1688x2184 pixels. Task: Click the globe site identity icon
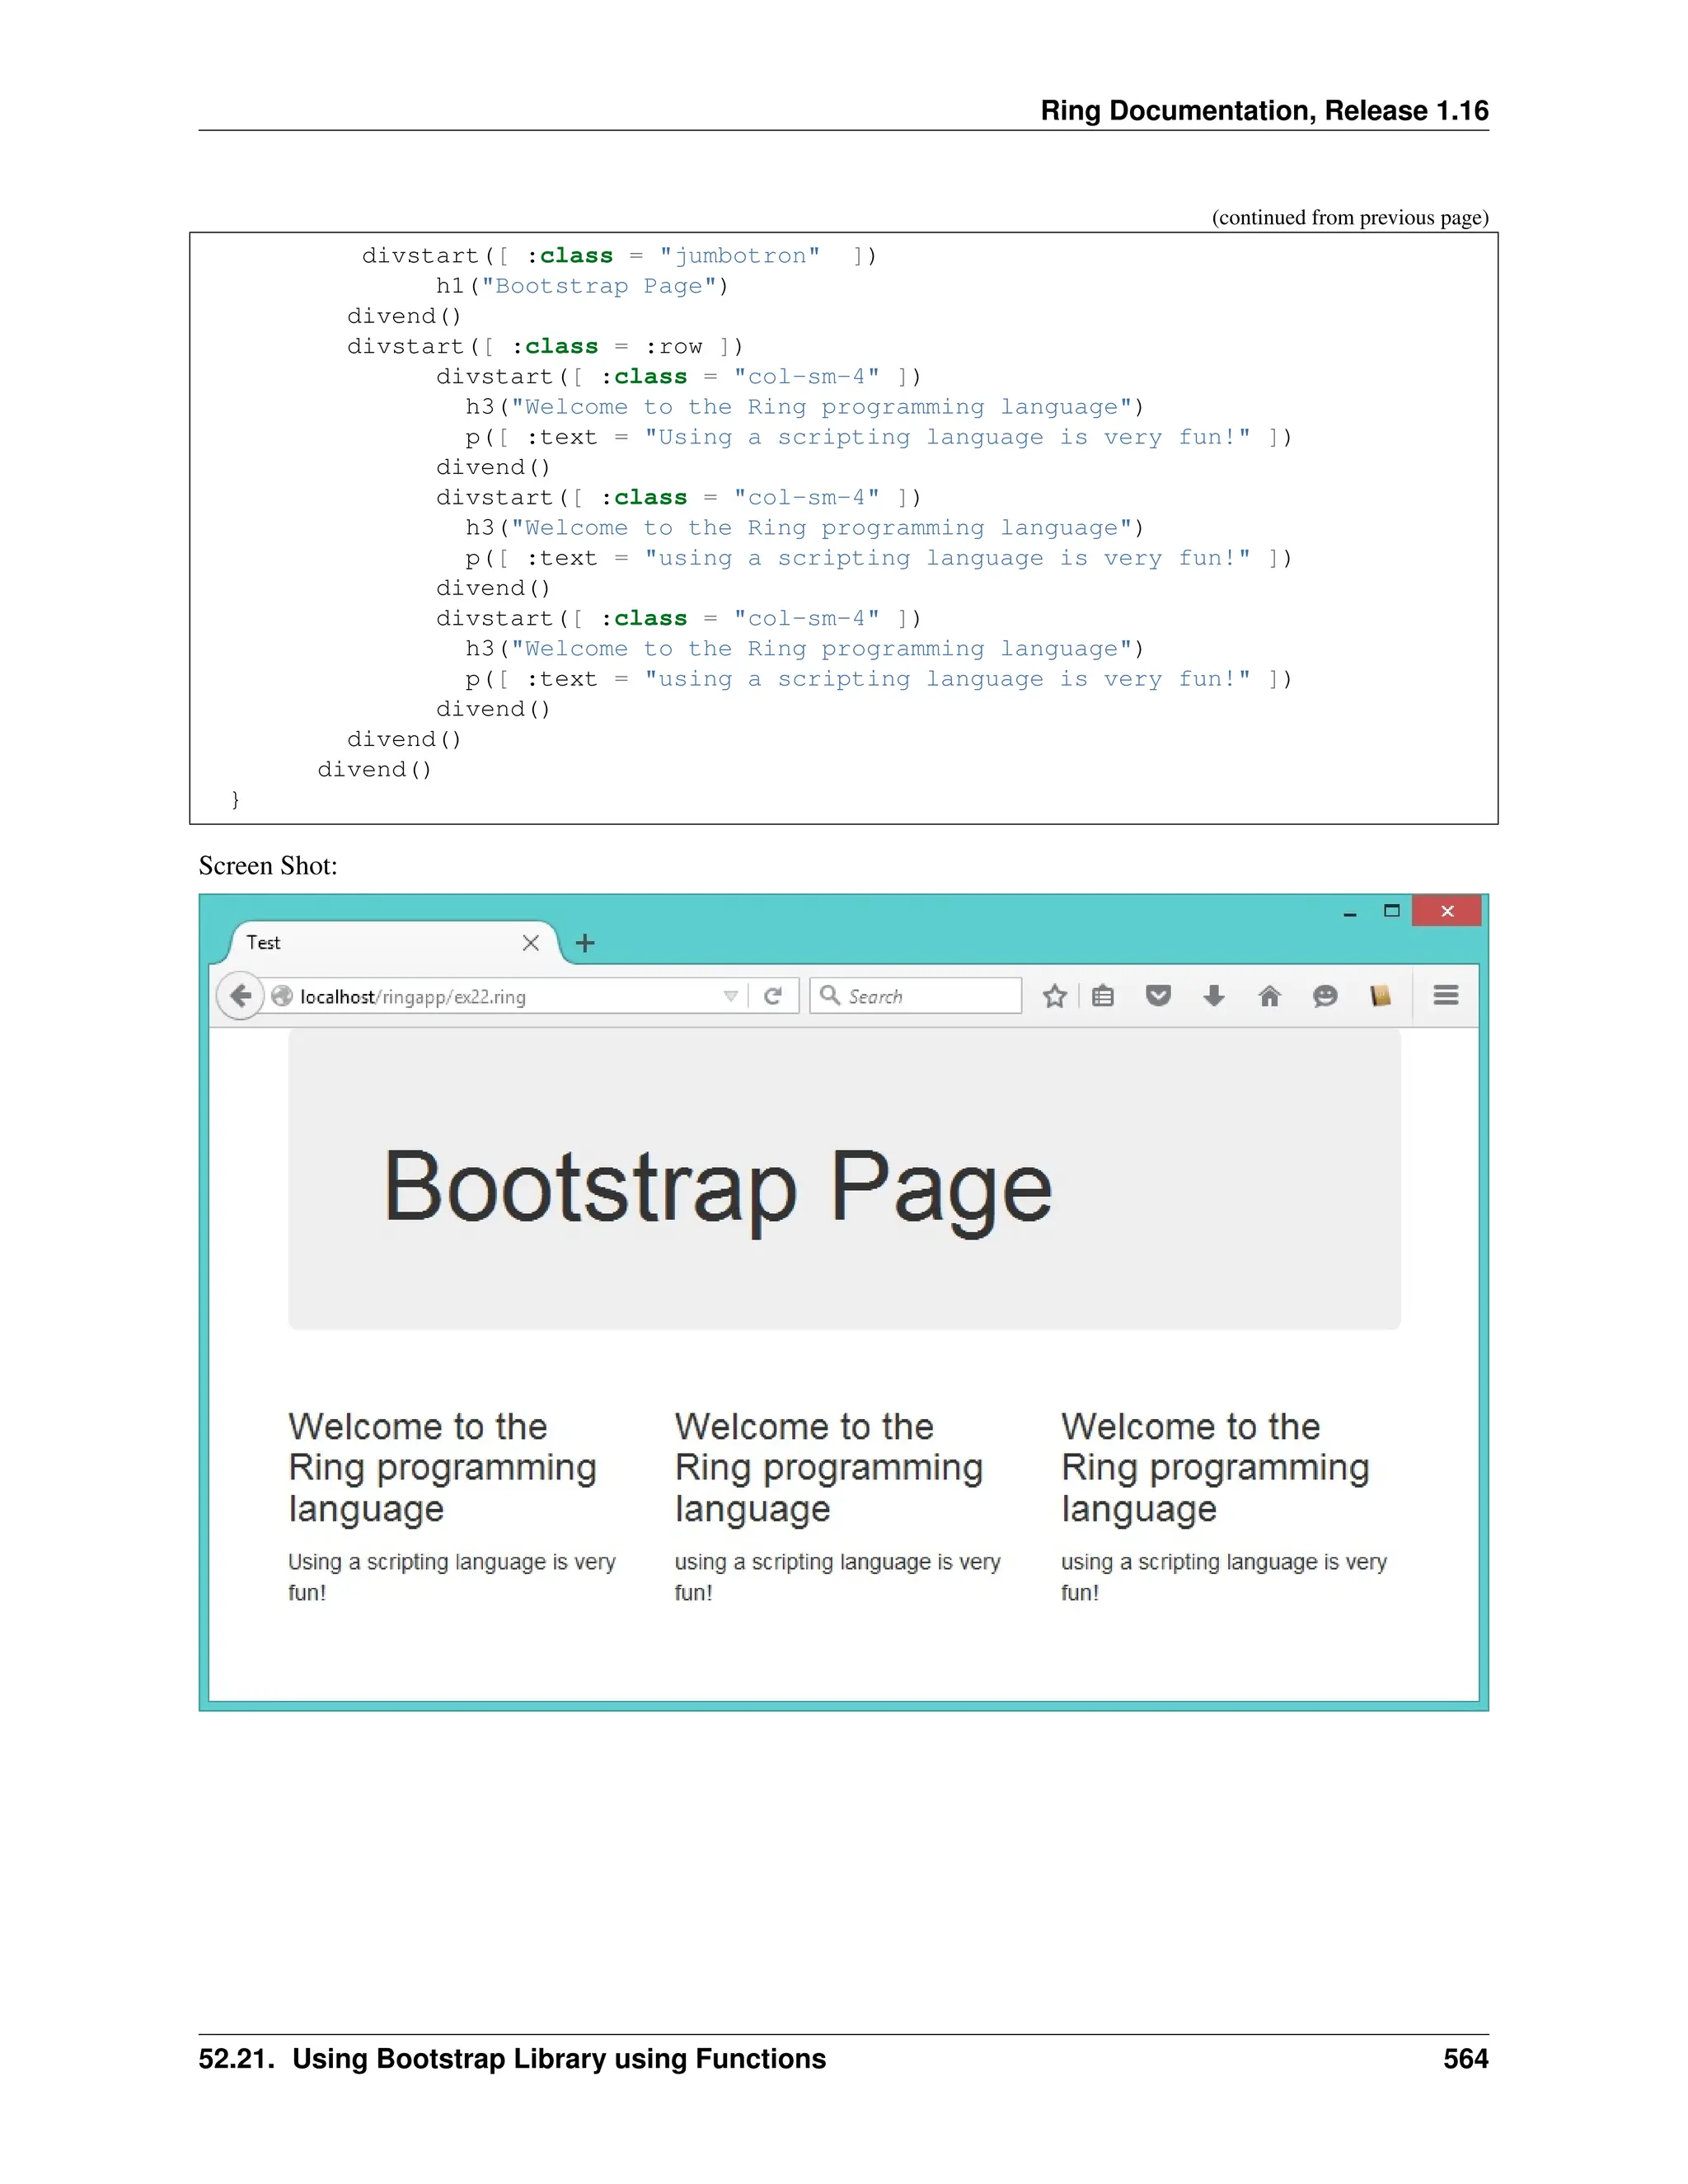282,996
